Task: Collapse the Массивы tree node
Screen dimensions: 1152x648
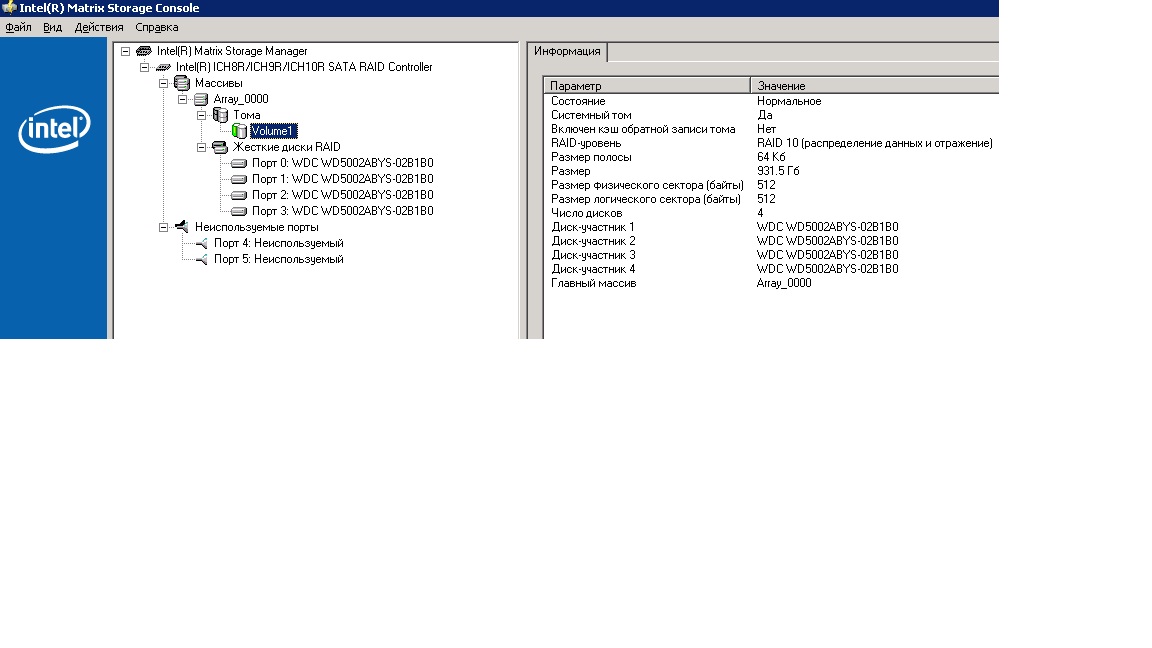Action: click(163, 83)
